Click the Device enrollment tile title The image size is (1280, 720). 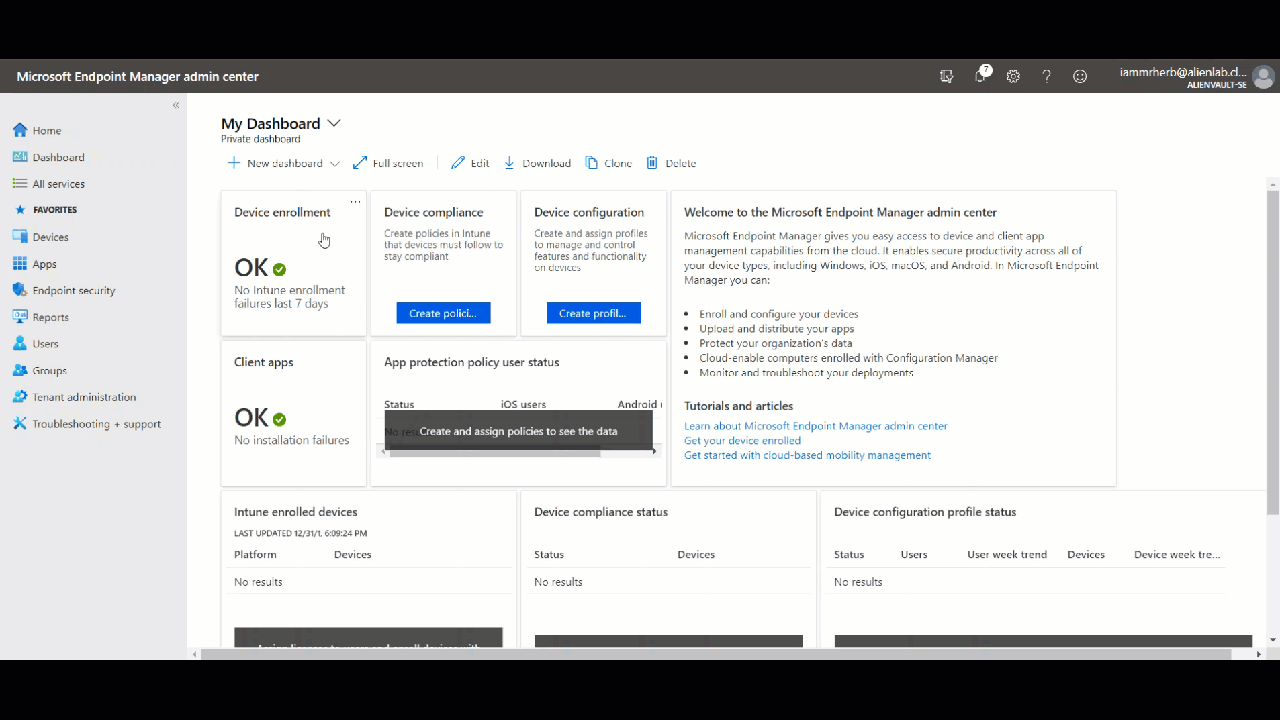[x=282, y=212]
